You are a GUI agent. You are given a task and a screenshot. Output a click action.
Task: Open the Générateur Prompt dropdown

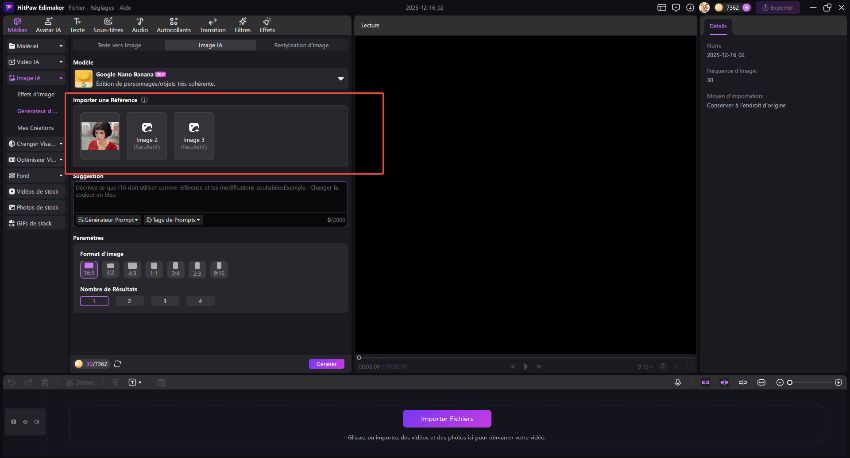(109, 219)
